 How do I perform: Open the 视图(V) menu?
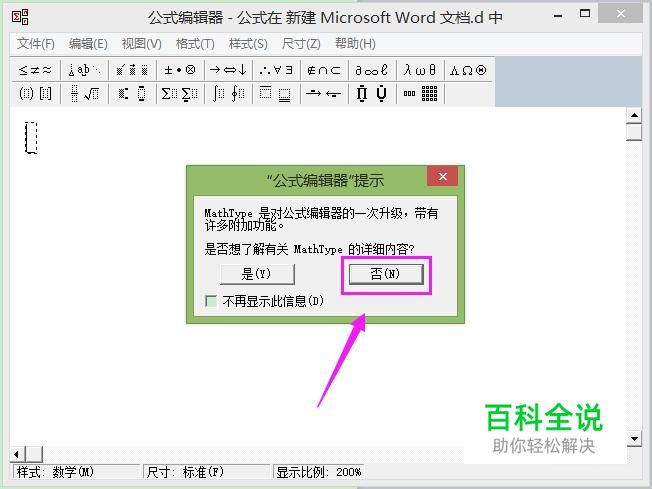pyautogui.click(x=142, y=44)
